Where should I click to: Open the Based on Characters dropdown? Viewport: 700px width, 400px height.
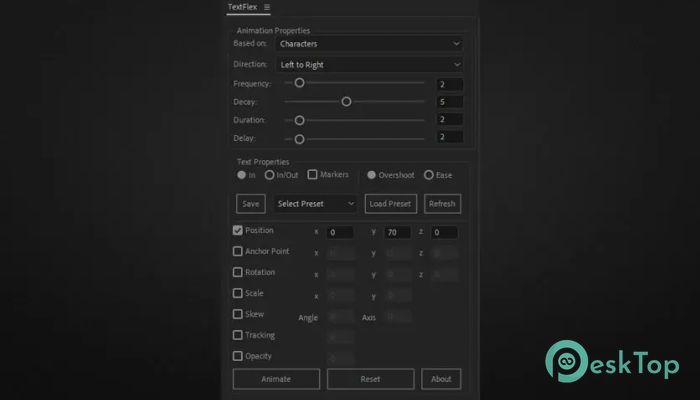pos(369,44)
